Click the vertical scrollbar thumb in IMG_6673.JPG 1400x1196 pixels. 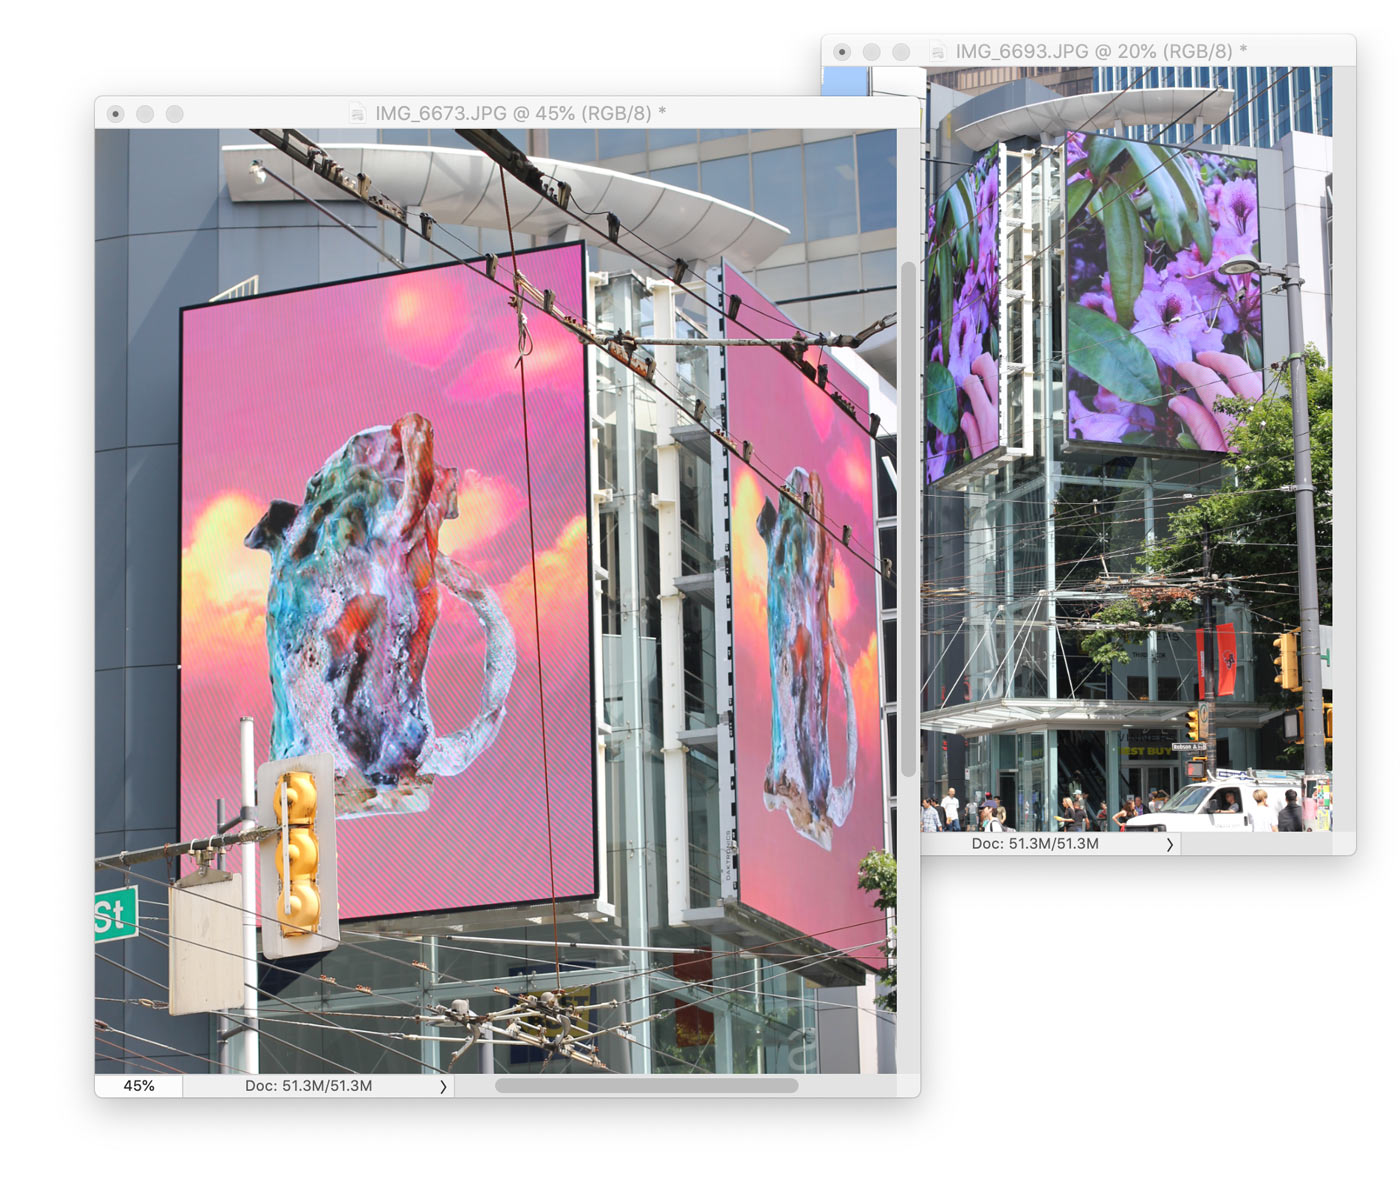[908, 520]
